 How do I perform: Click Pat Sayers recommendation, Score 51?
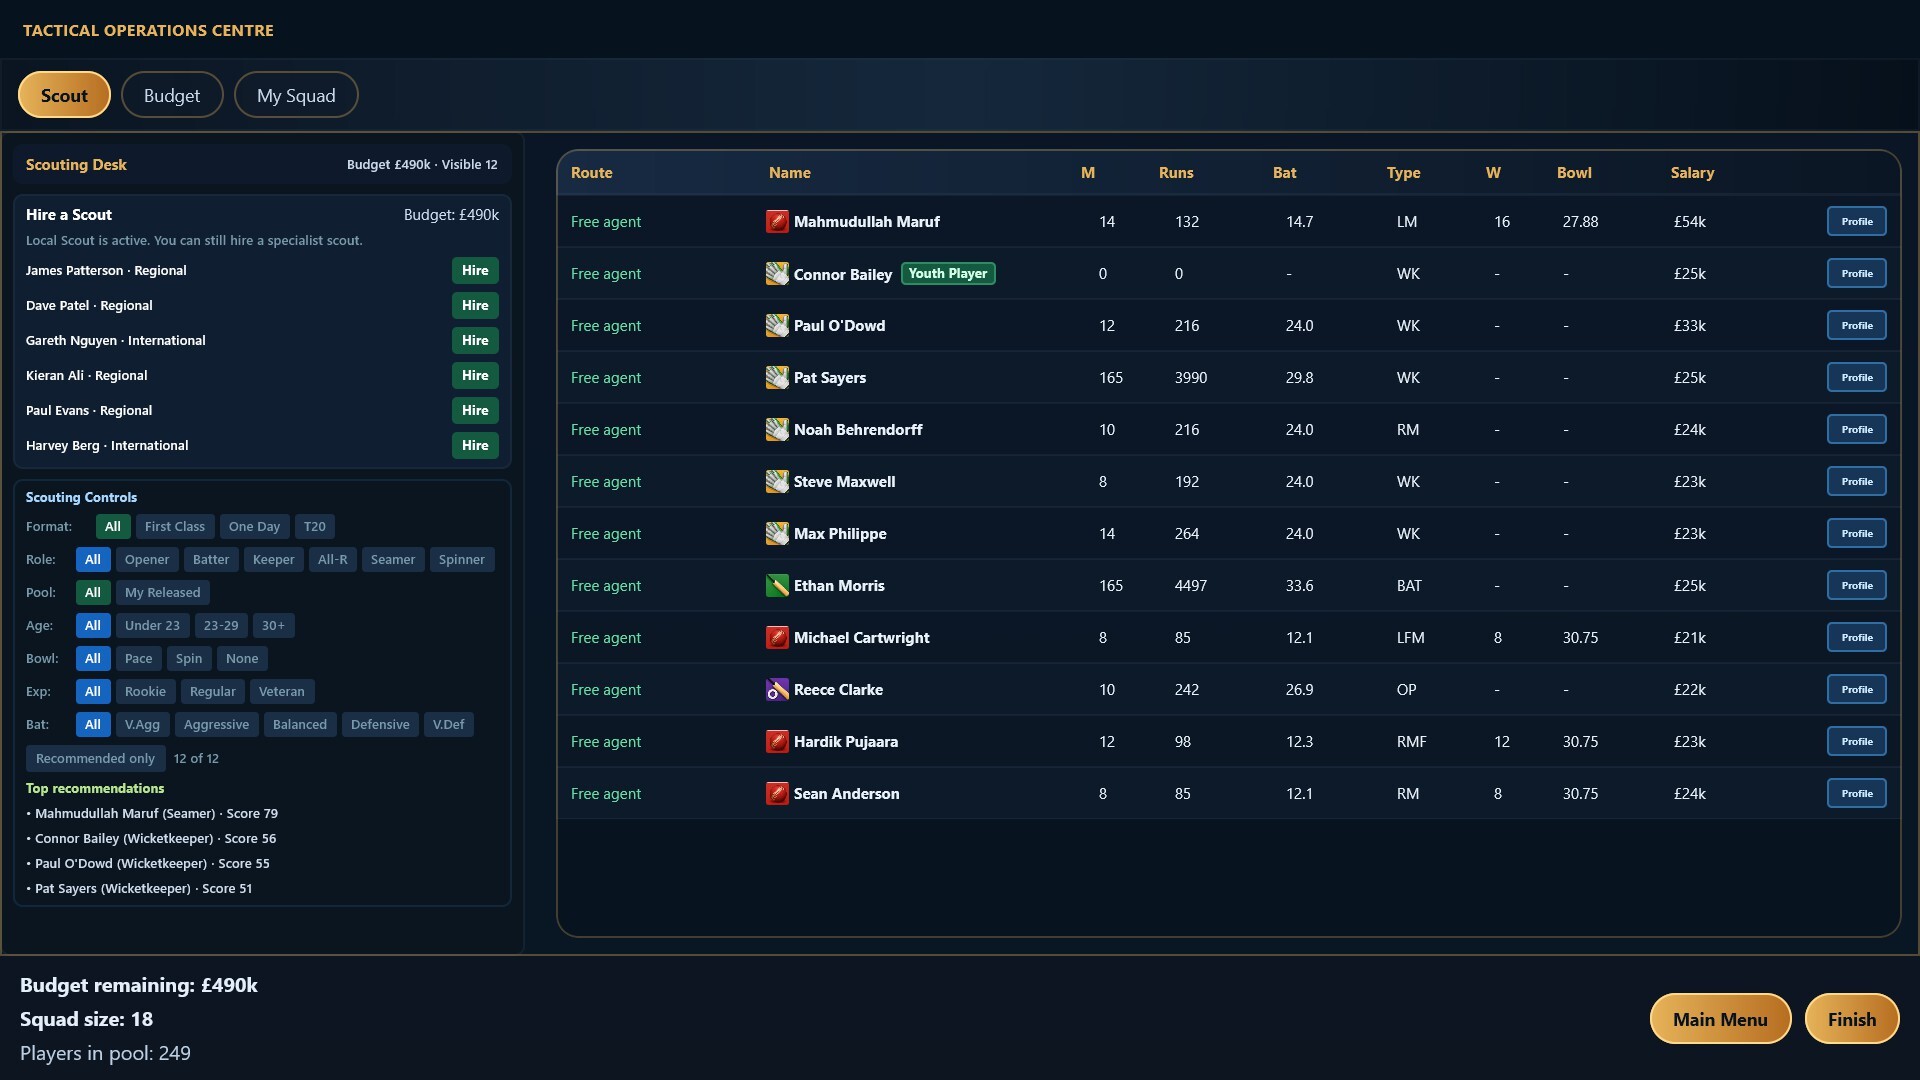140,889
